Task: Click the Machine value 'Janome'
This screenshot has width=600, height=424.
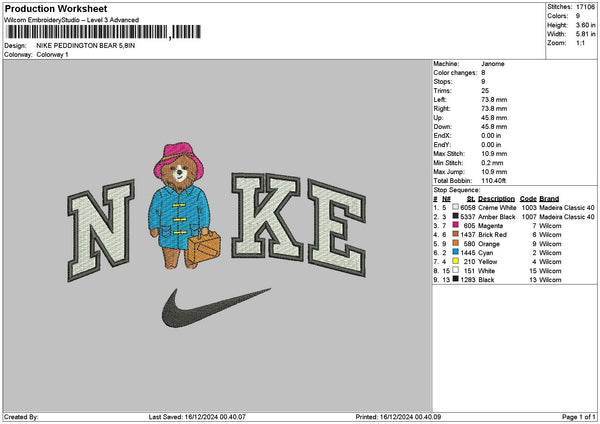Action: pos(492,64)
